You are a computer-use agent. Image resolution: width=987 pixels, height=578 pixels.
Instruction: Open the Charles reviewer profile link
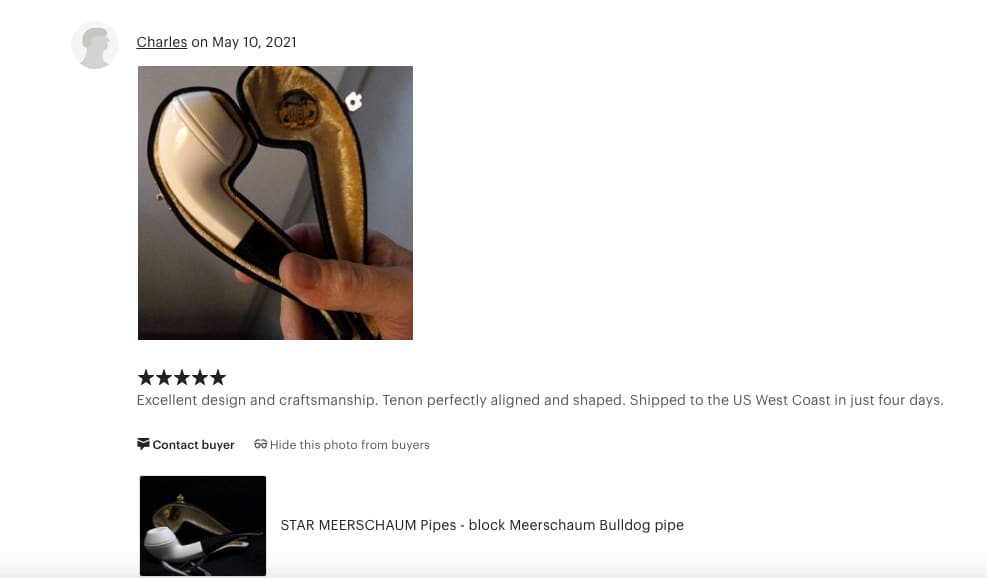[x=162, y=42]
